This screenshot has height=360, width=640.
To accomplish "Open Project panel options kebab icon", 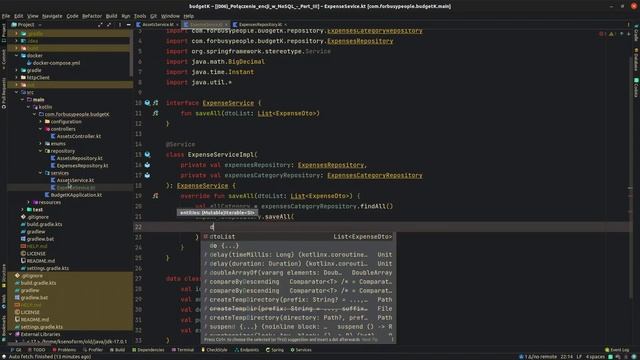I will (120, 25).
